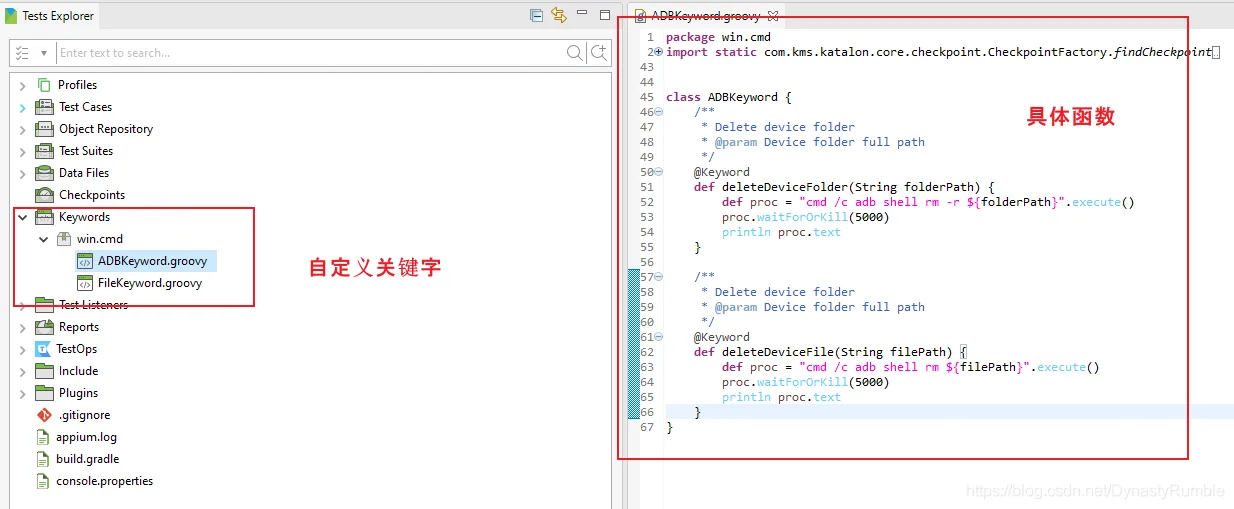Collapse comment block at line 57
Viewport: 1234px width, 509px height.
[x=658, y=277]
